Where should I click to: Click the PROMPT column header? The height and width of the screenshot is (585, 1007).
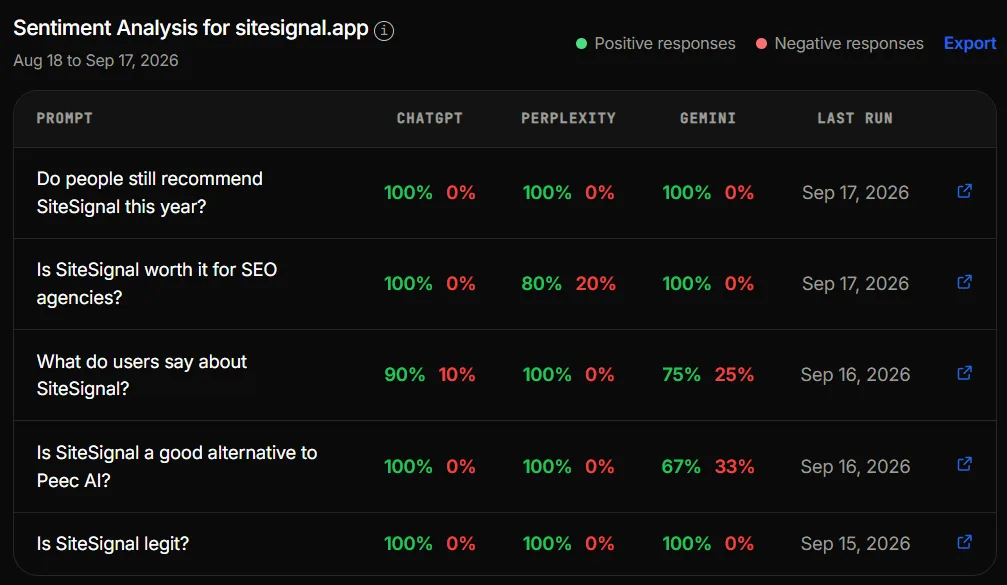point(64,118)
